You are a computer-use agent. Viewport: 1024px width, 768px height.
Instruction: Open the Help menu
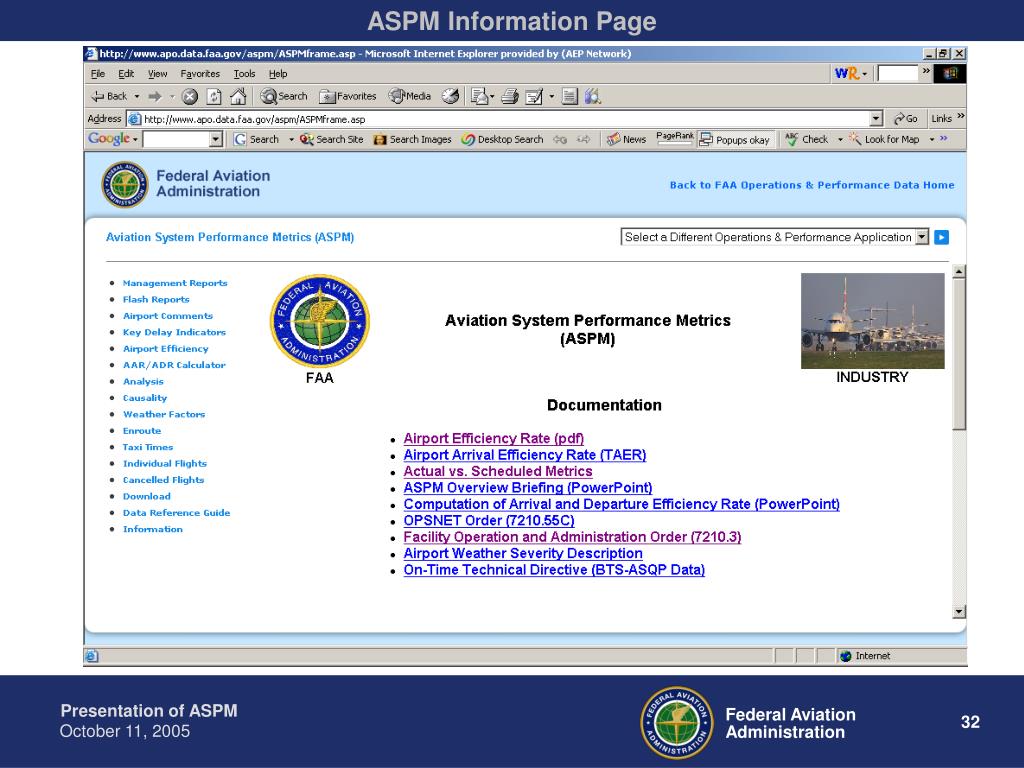pos(278,74)
